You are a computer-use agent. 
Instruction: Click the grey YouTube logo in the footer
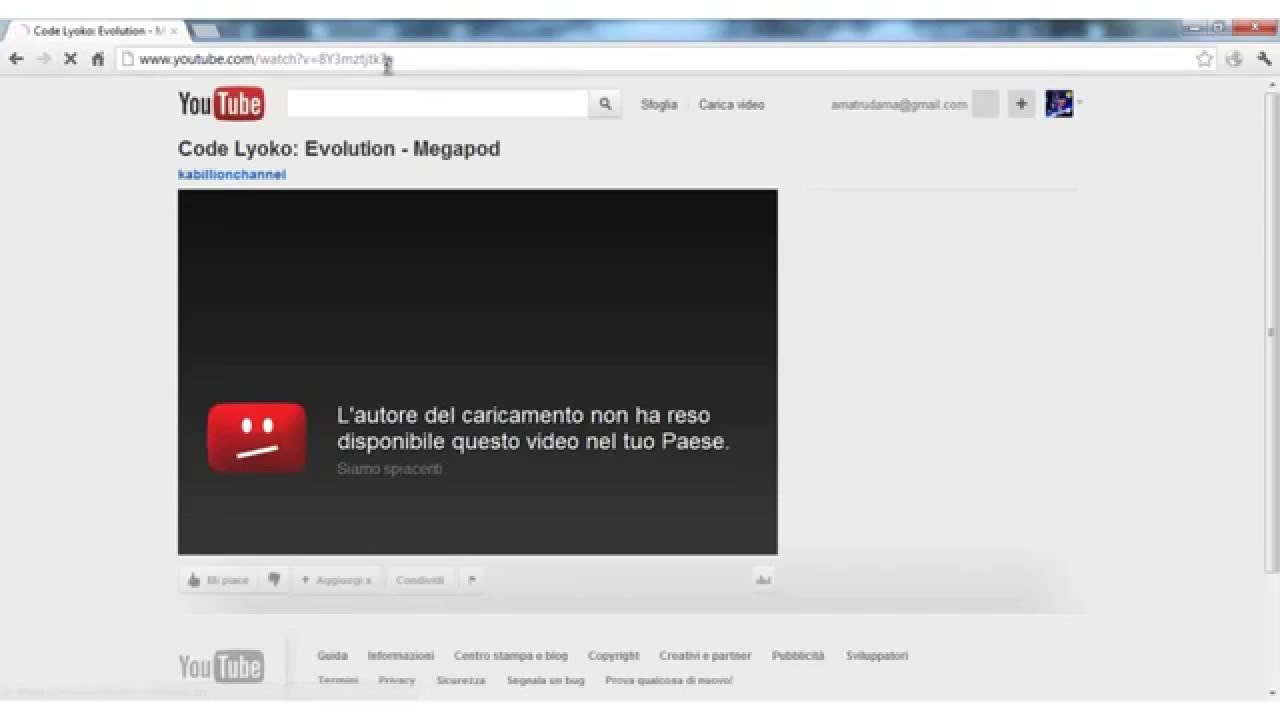[221, 666]
